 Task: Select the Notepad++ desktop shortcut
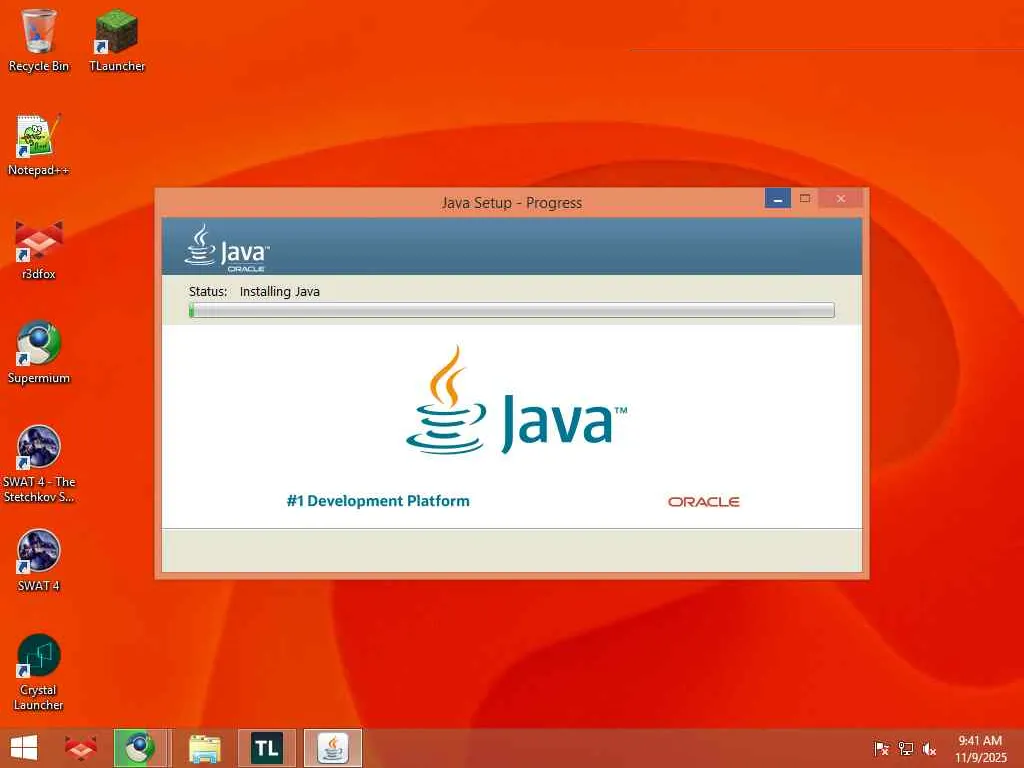point(39,145)
